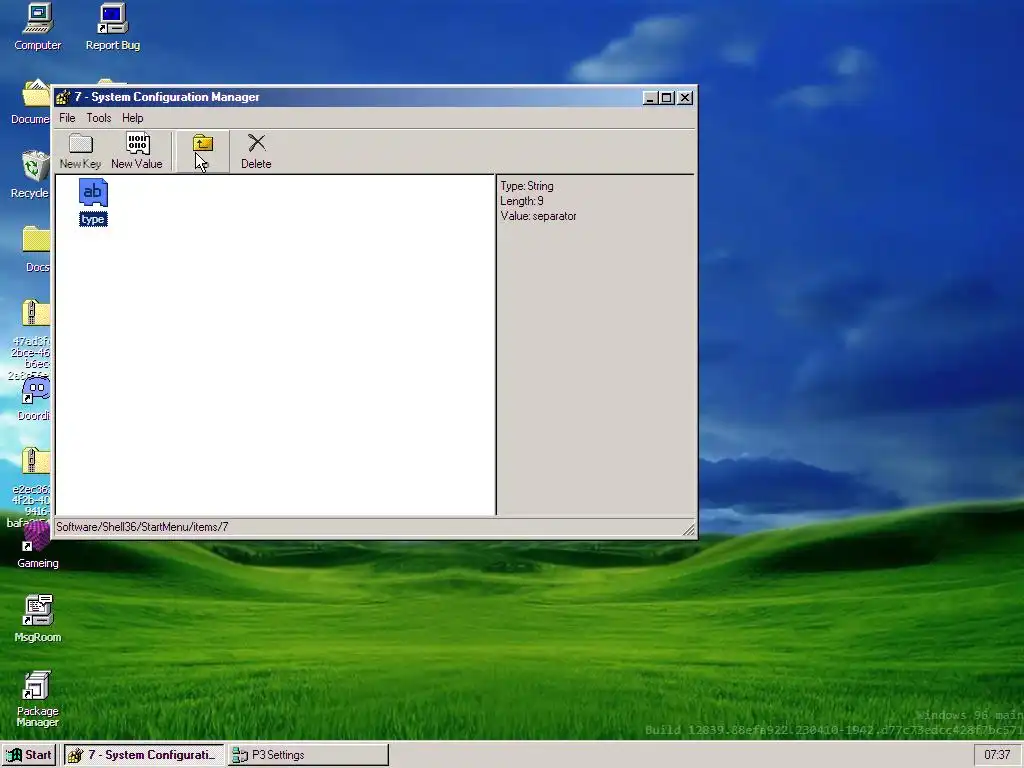Click the taskbar clock showing 07:37

[x=997, y=755]
